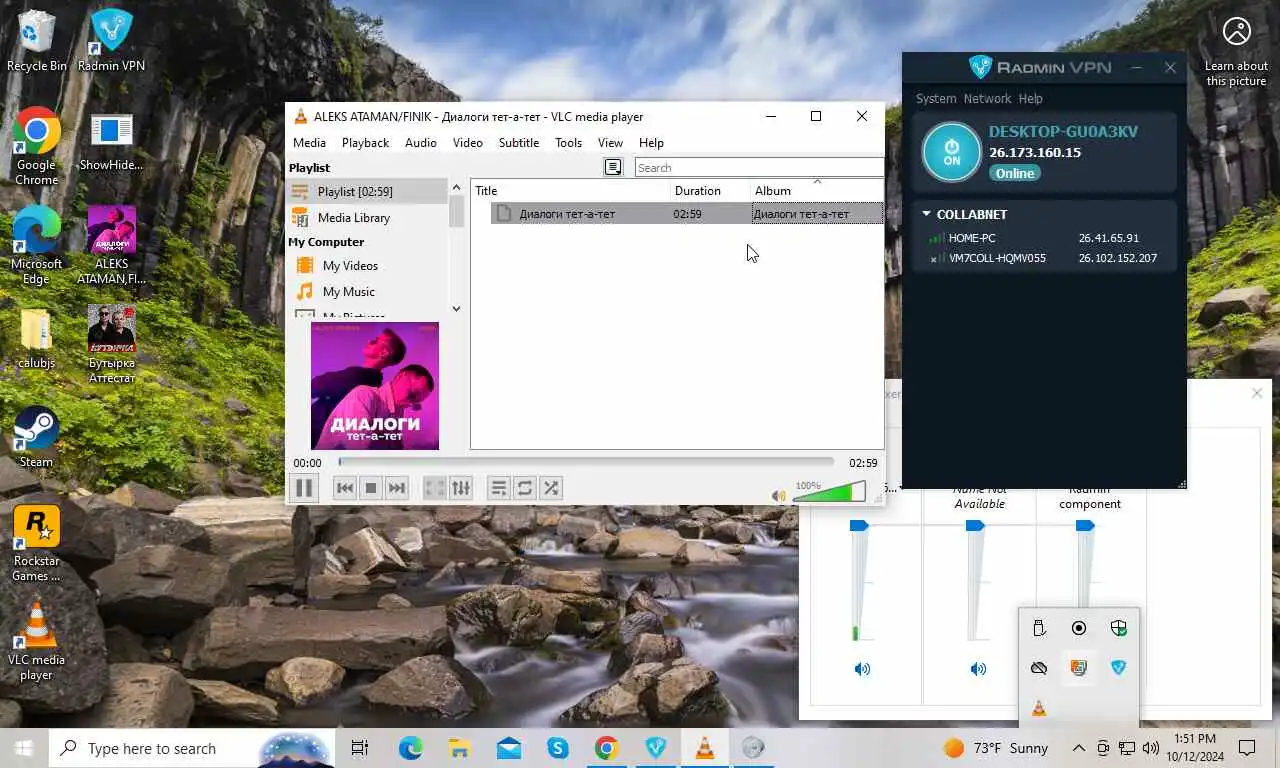
Task: Open the Tools menu in VLC
Action: 568,142
